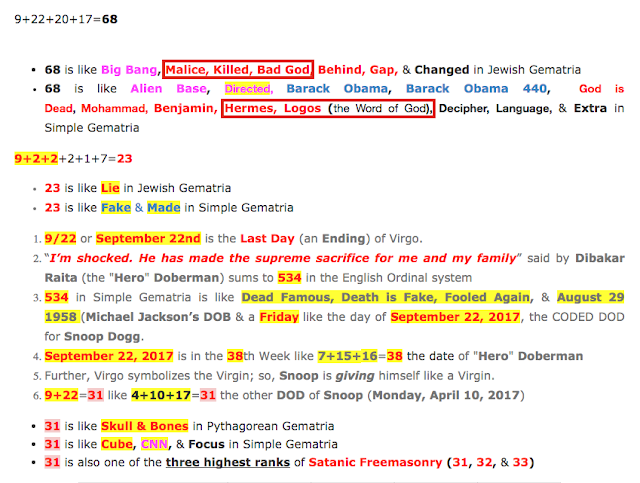
Task: Click the bold word "Ending"
Action: pyautogui.click(x=344, y=238)
